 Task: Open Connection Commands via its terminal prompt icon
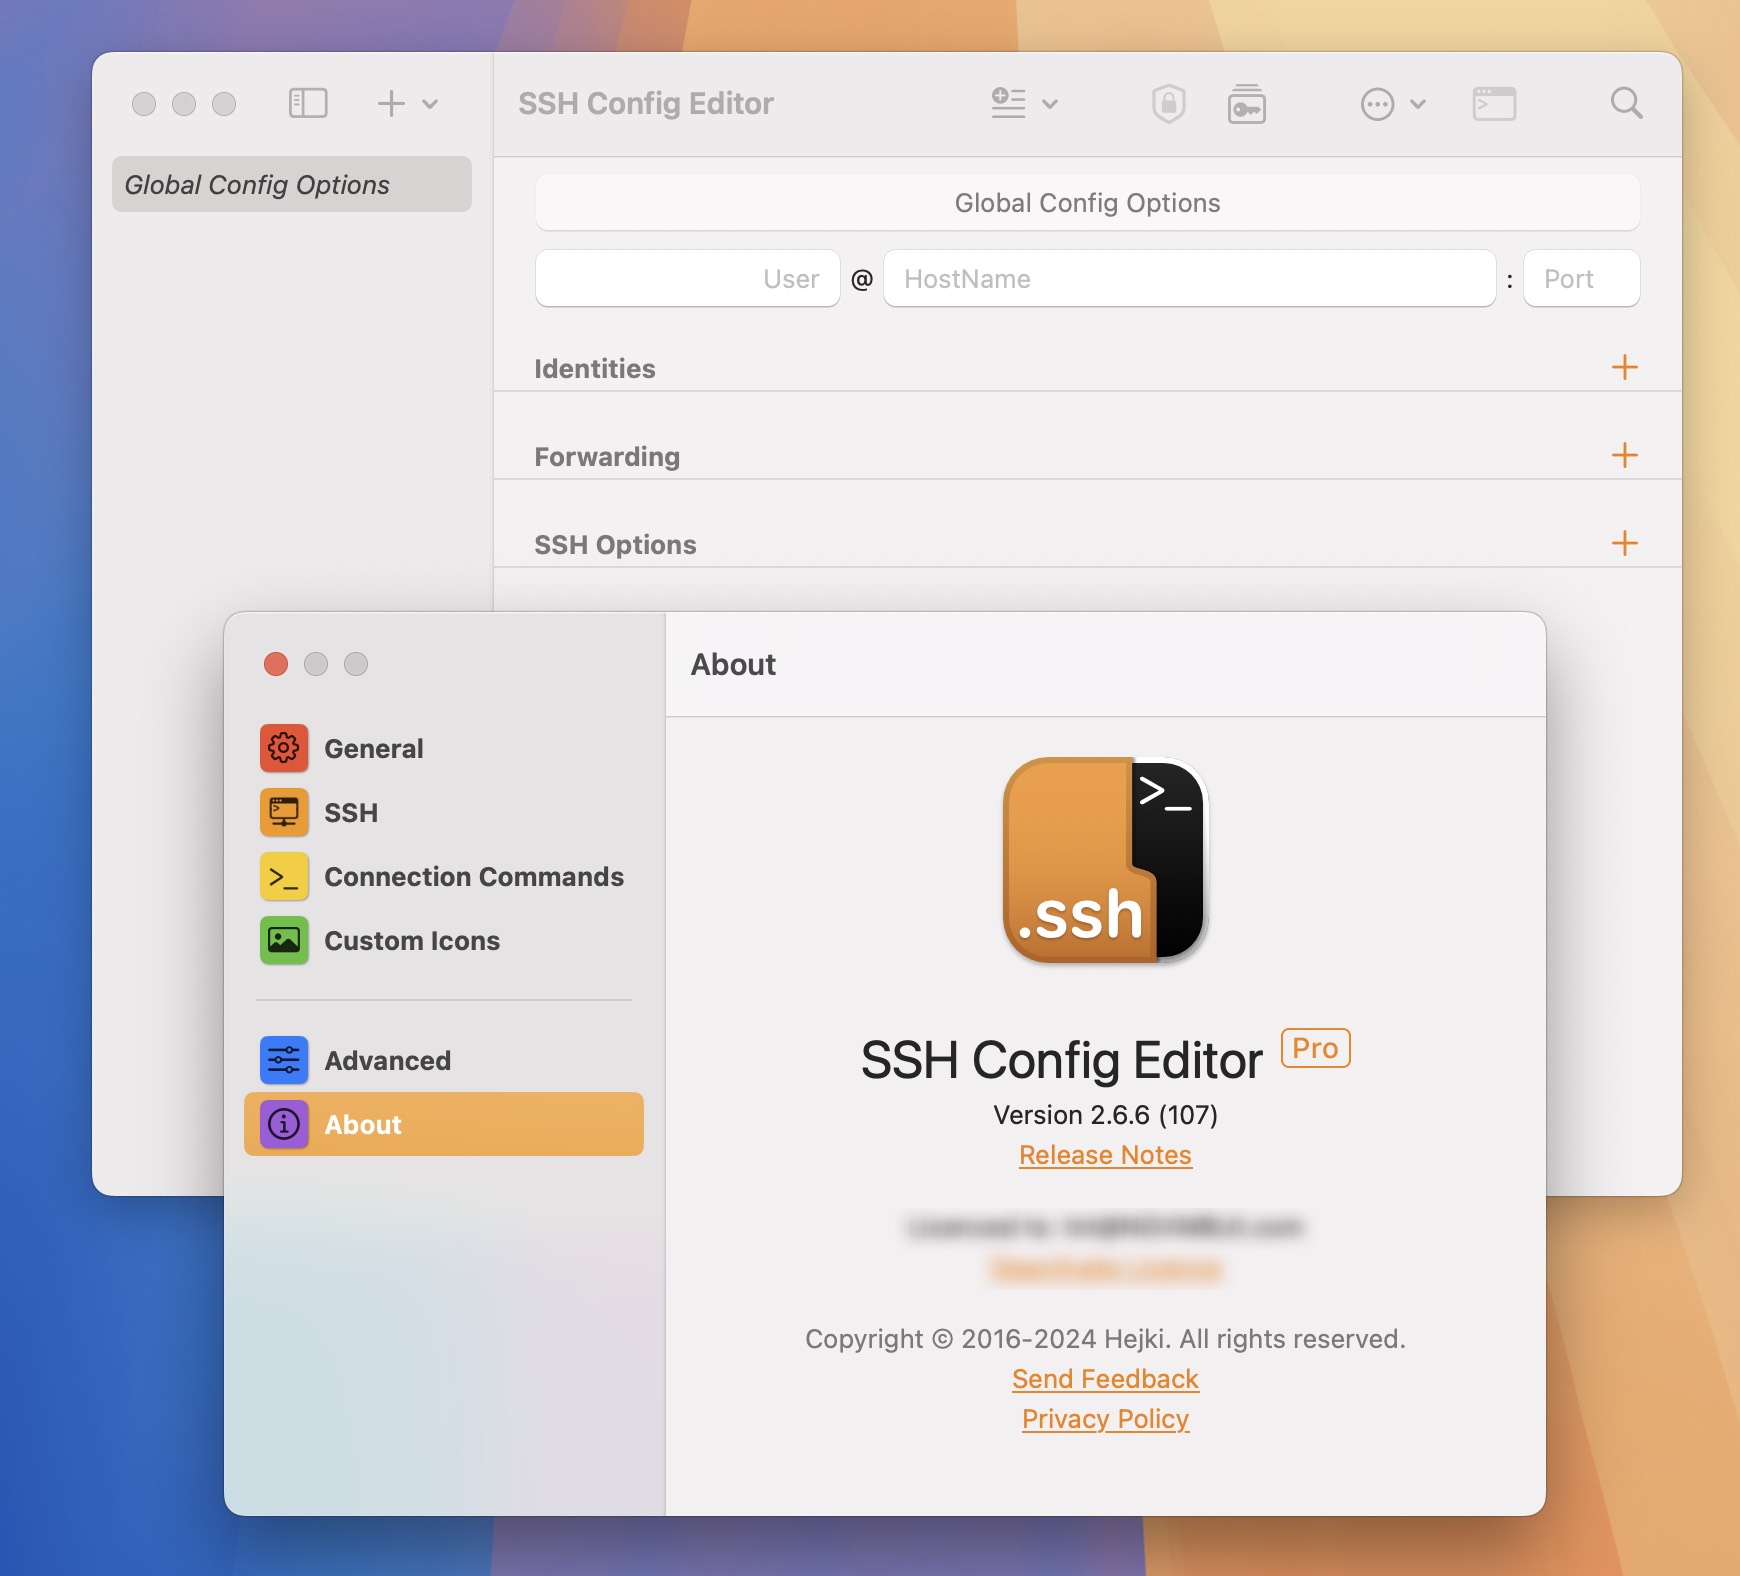[x=284, y=876]
